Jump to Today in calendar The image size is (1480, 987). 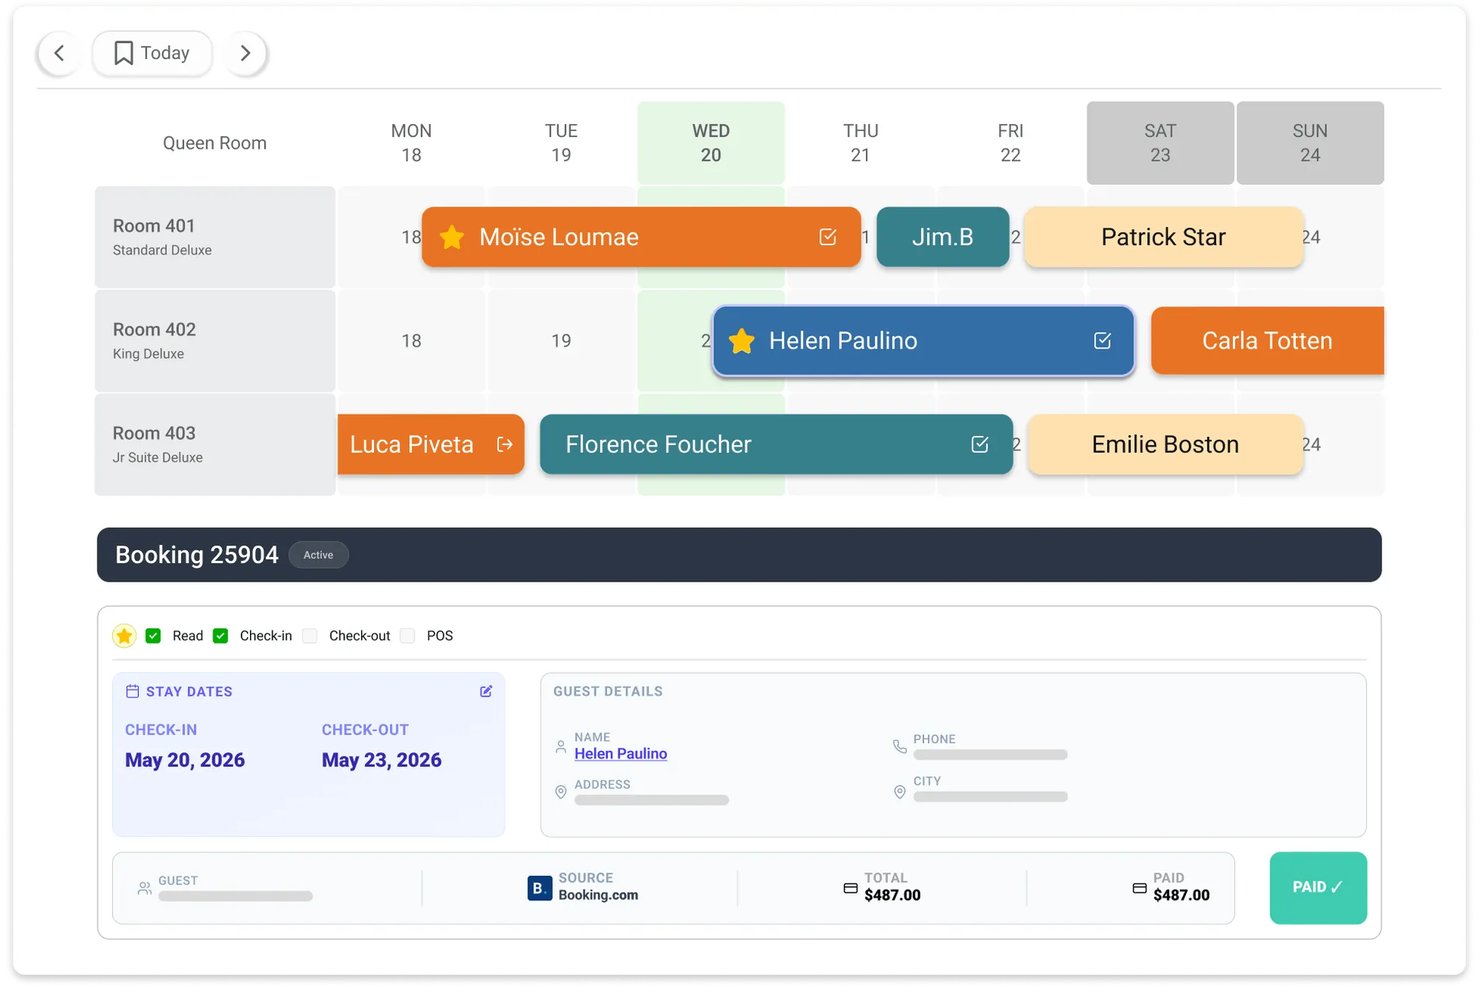click(x=152, y=53)
